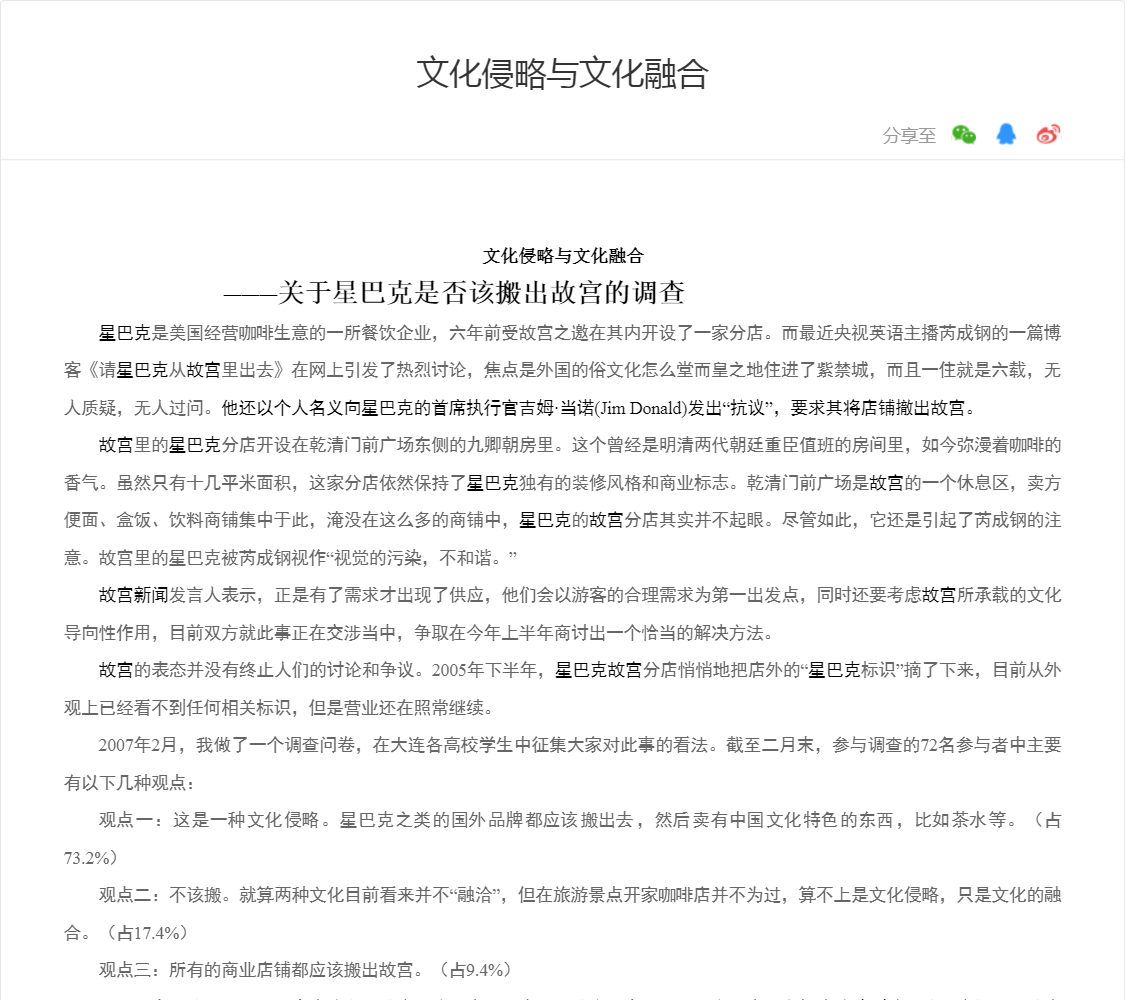
Task: Click the percentage text （占17.4%）
Action: click(146, 933)
